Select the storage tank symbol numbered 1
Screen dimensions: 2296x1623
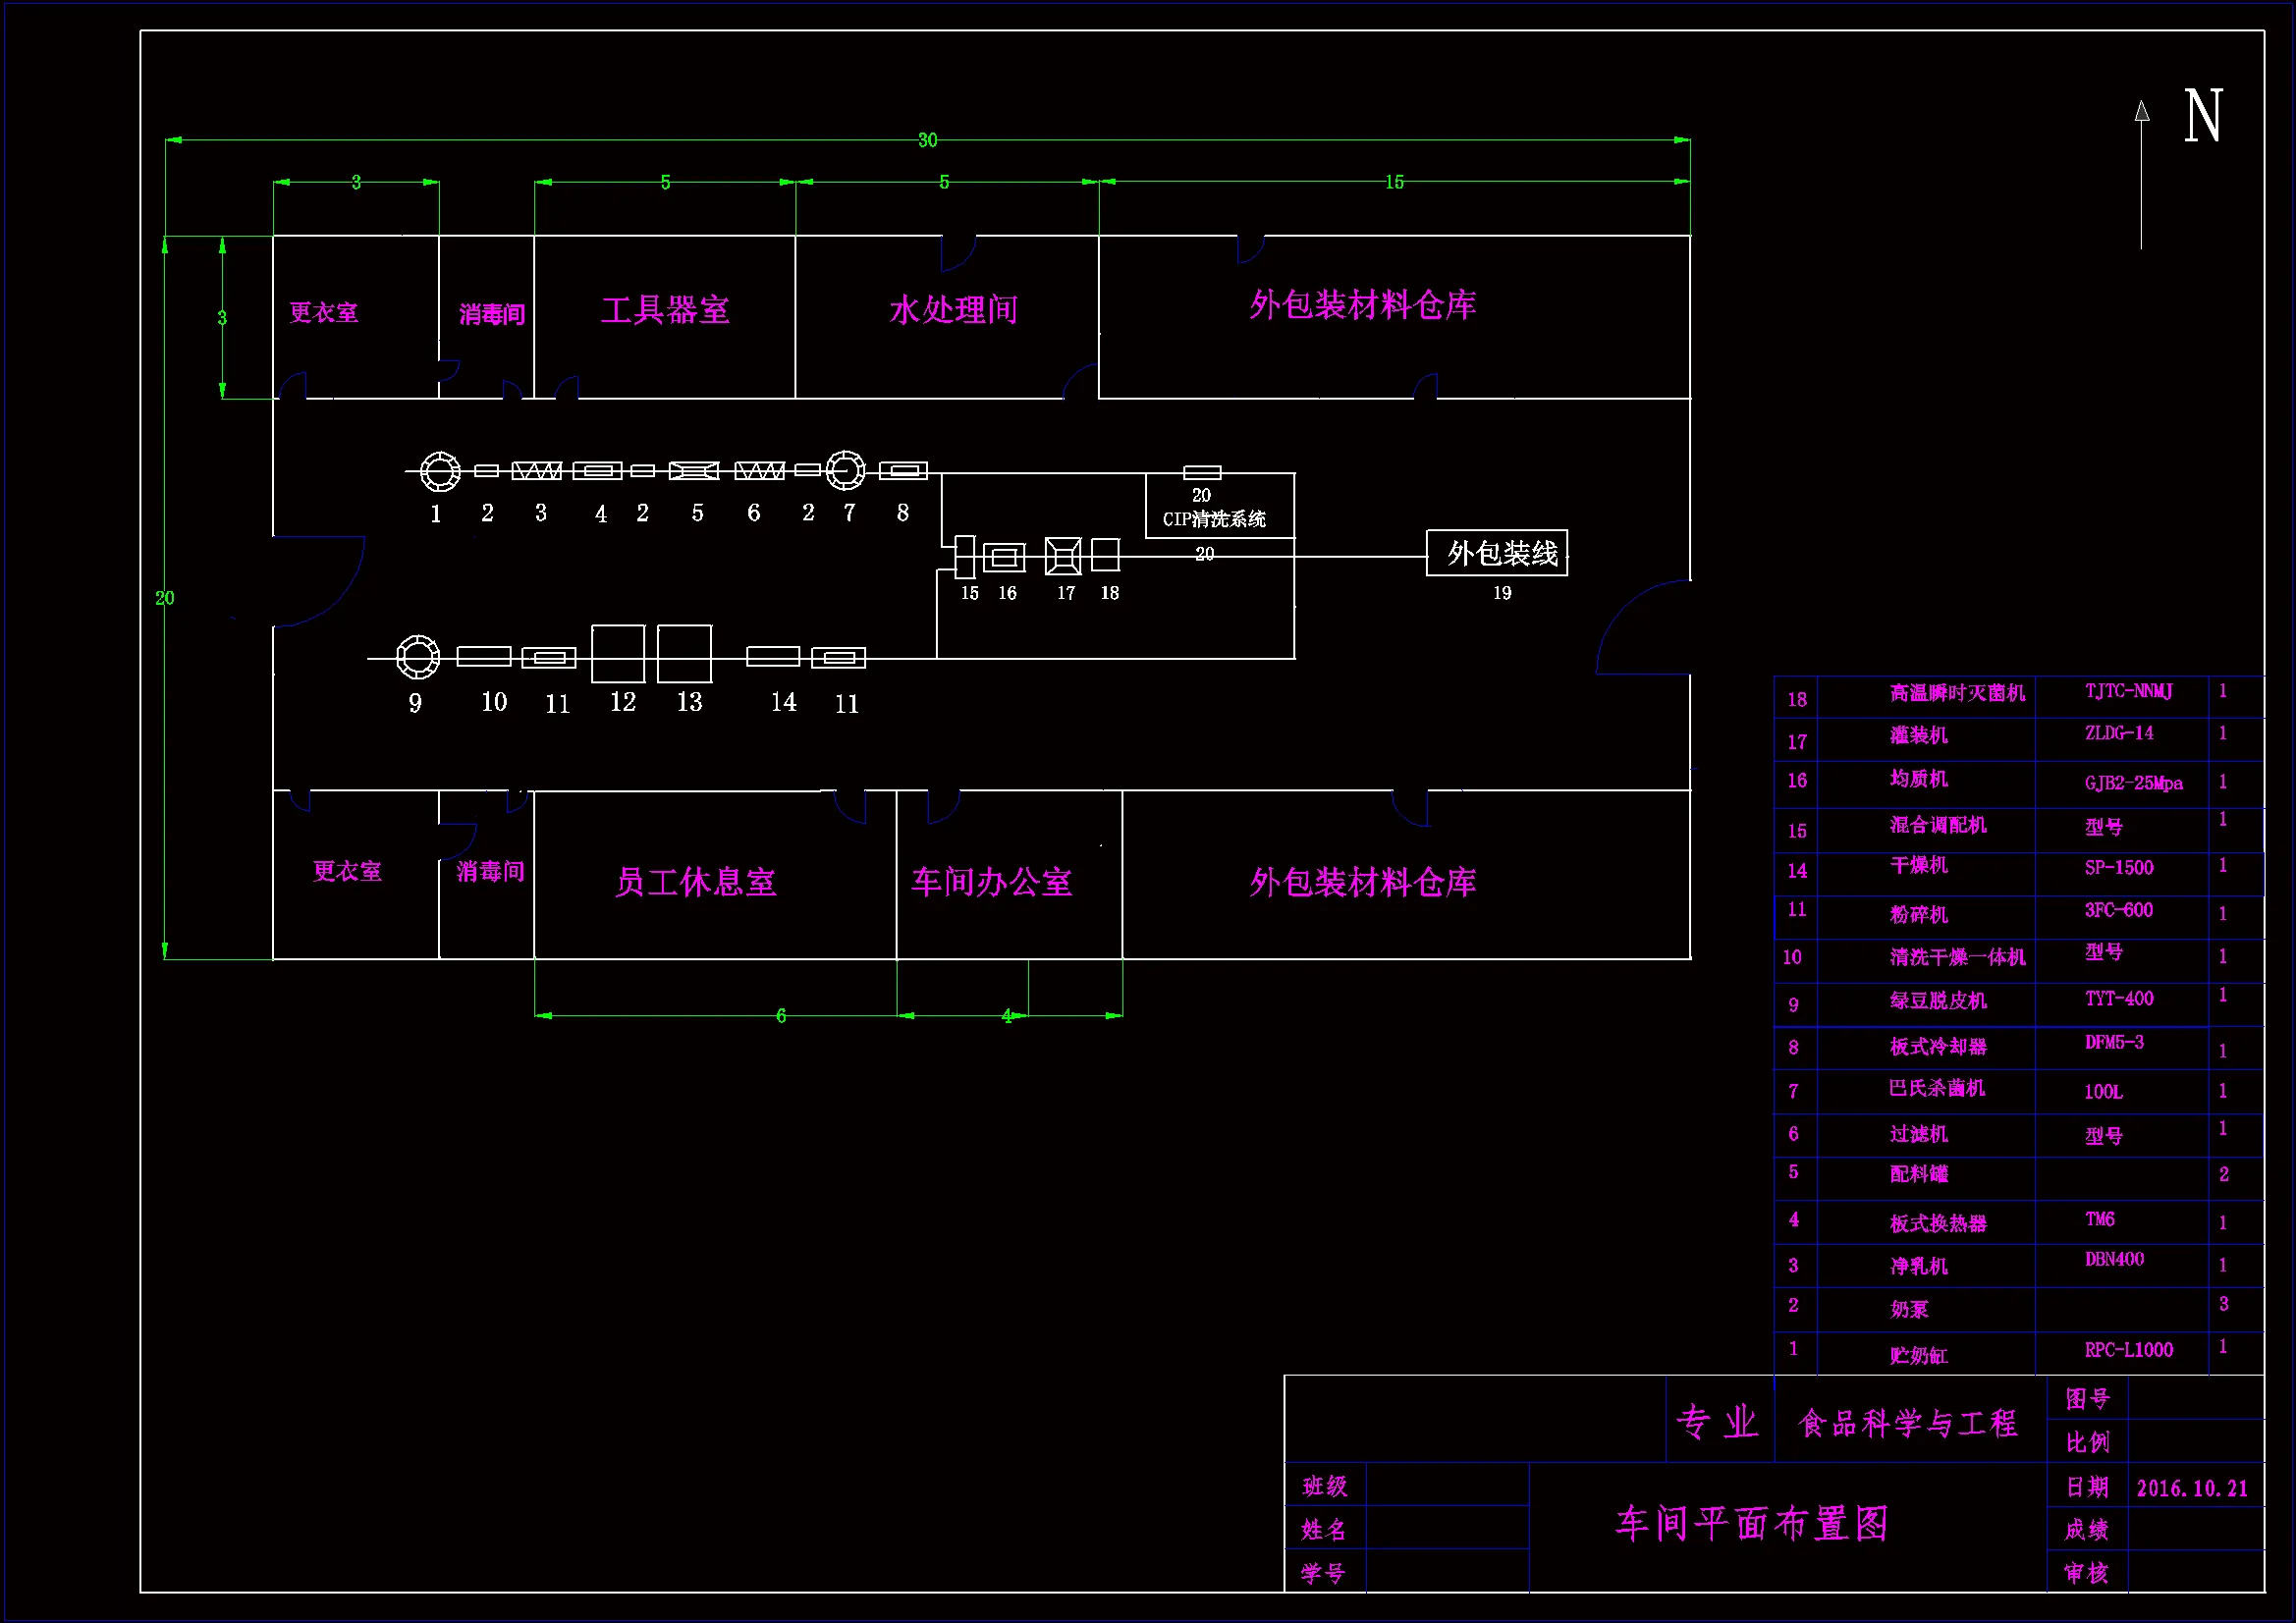pyautogui.click(x=440, y=471)
